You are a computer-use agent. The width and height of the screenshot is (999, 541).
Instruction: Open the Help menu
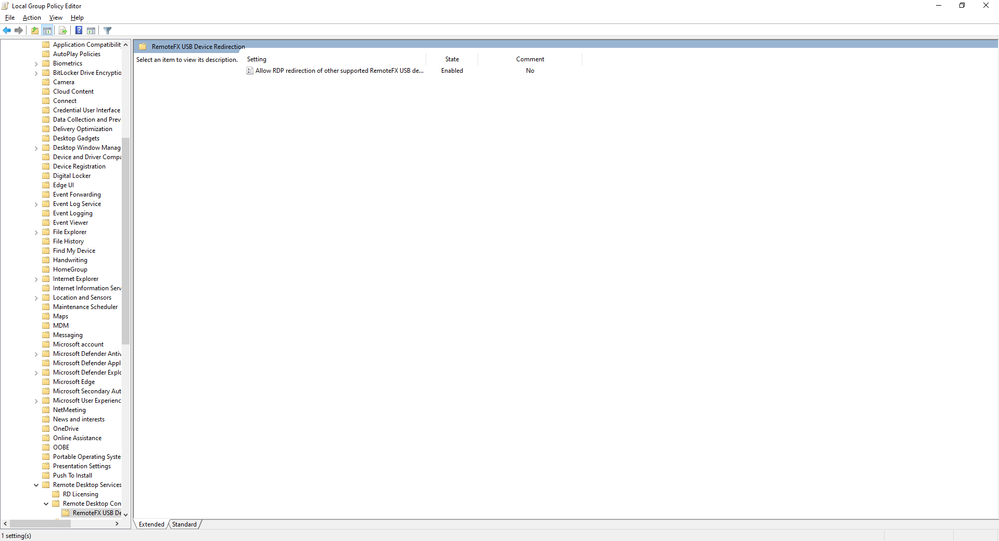click(77, 18)
